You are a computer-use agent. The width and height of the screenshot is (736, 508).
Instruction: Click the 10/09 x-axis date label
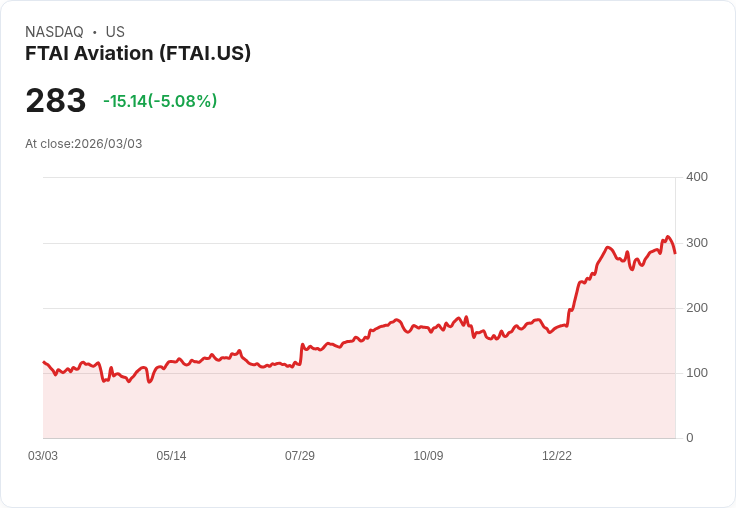click(x=428, y=456)
